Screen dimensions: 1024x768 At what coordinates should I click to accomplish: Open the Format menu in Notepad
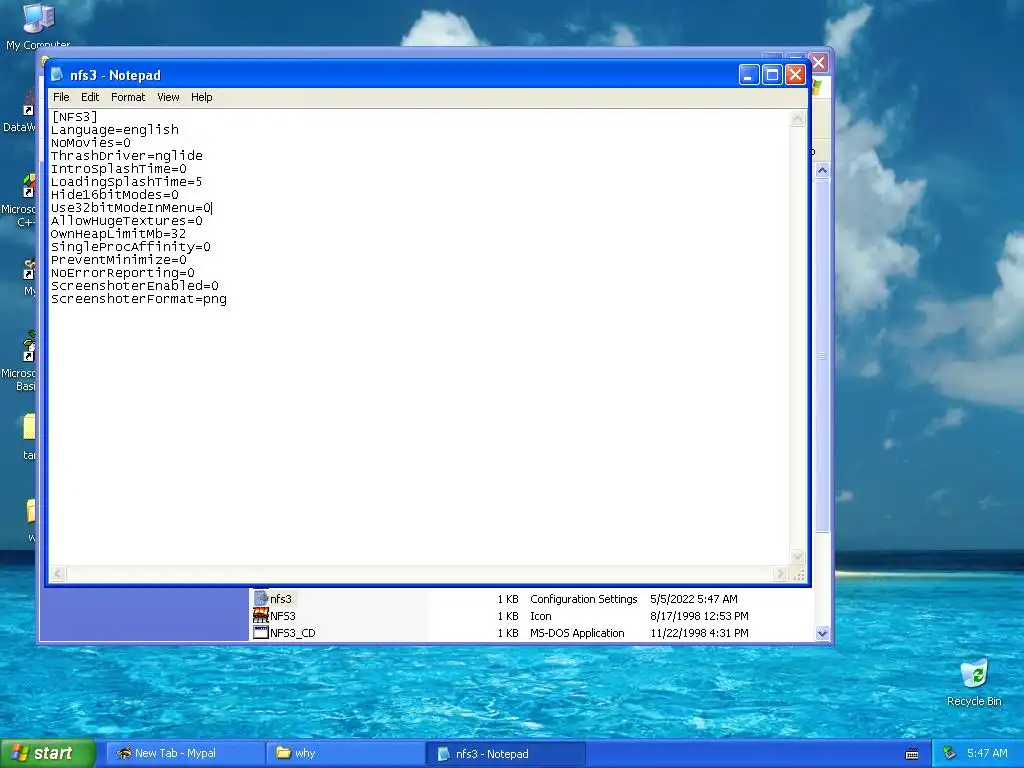click(128, 97)
